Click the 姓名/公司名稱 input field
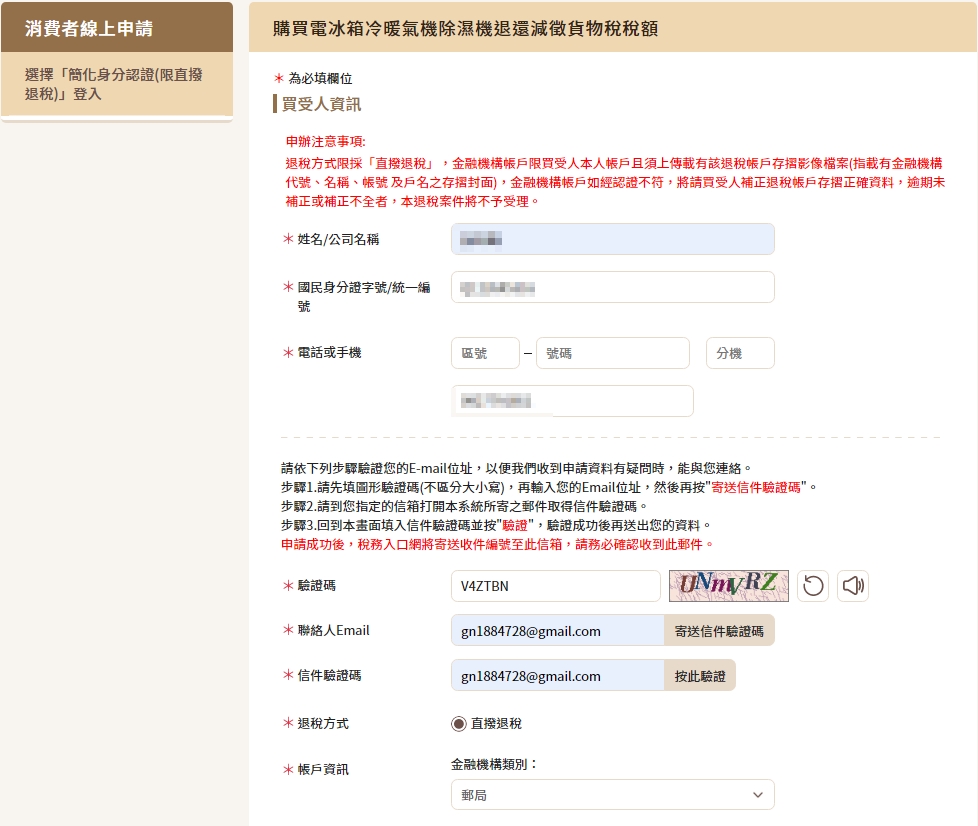Viewport: 978px width, 826px height. click(612, 239)
